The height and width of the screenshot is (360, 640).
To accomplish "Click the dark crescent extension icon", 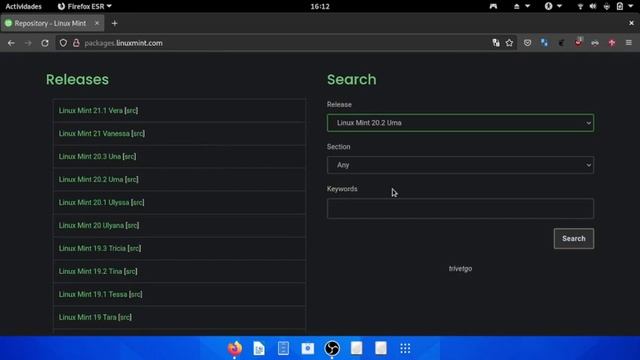I will (x=561, y=43).
